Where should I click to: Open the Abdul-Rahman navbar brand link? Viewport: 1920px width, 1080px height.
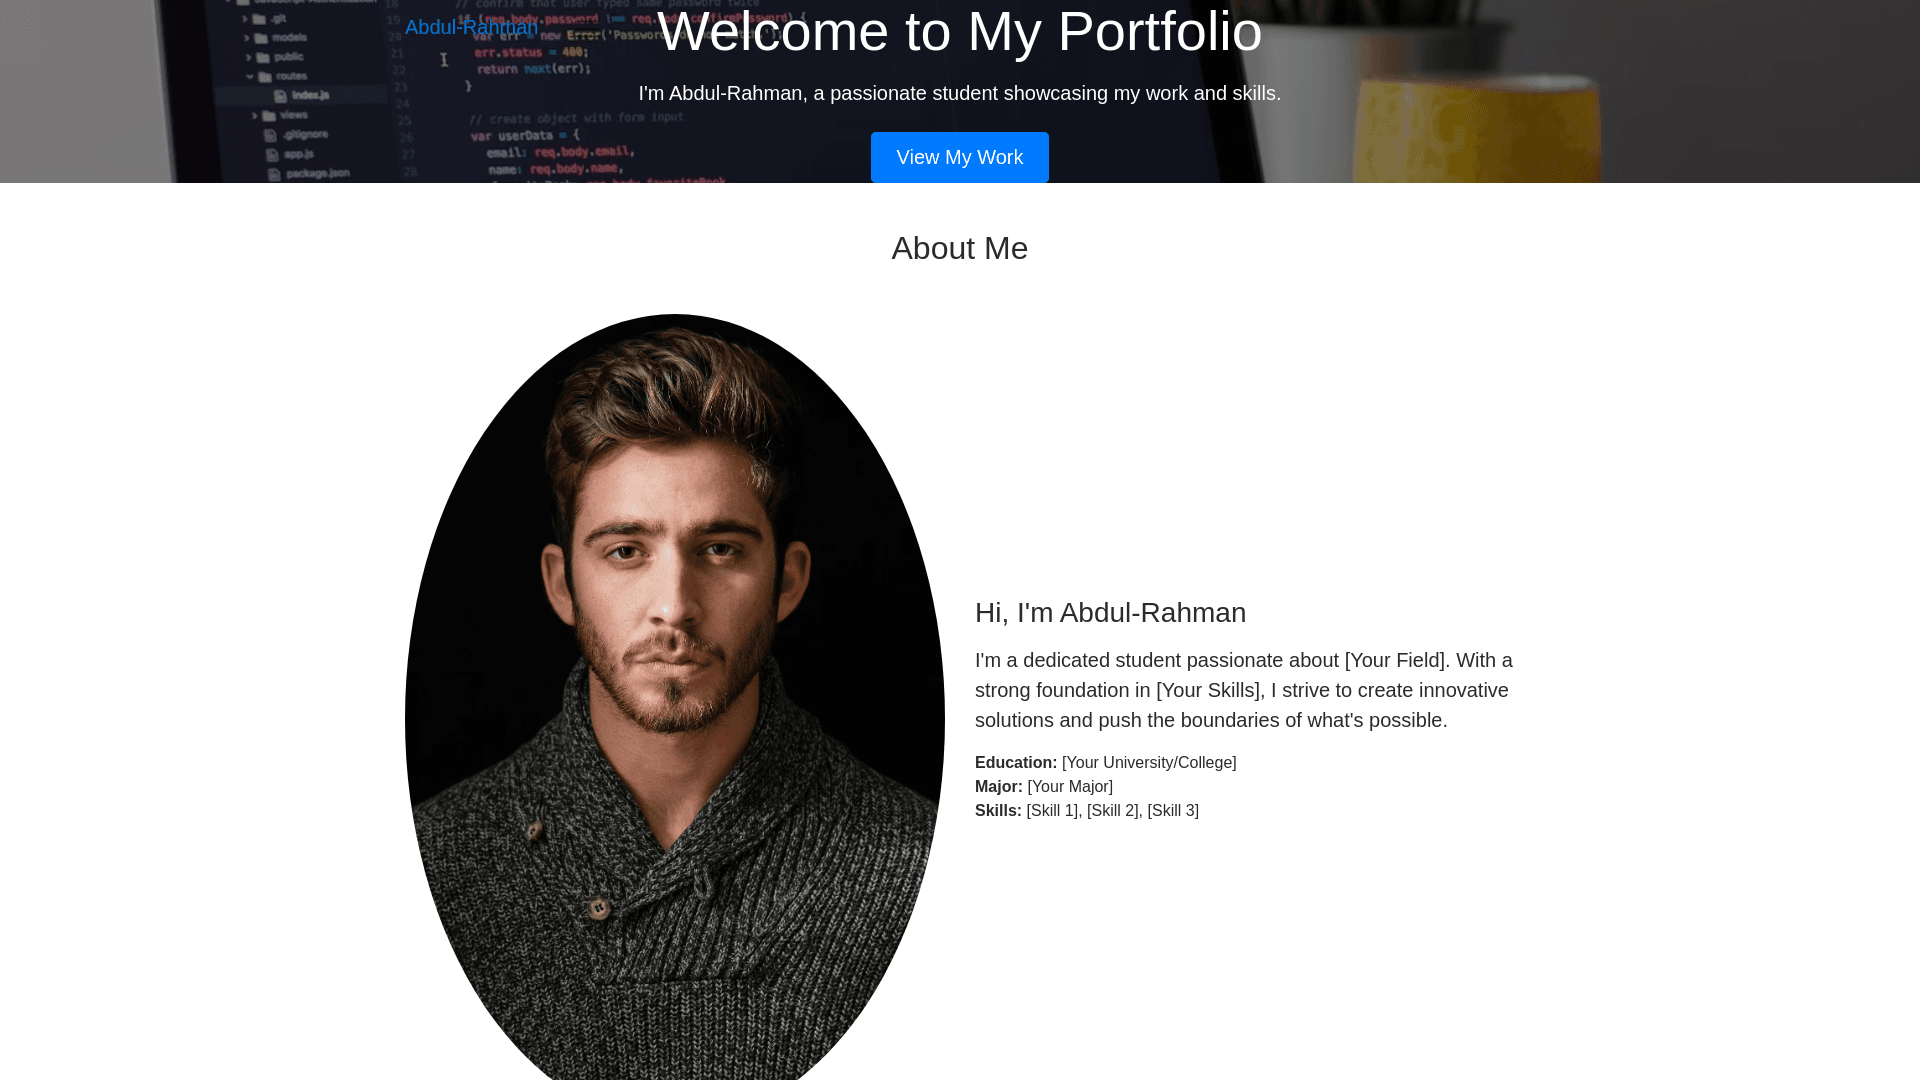[x=471, y=27]
